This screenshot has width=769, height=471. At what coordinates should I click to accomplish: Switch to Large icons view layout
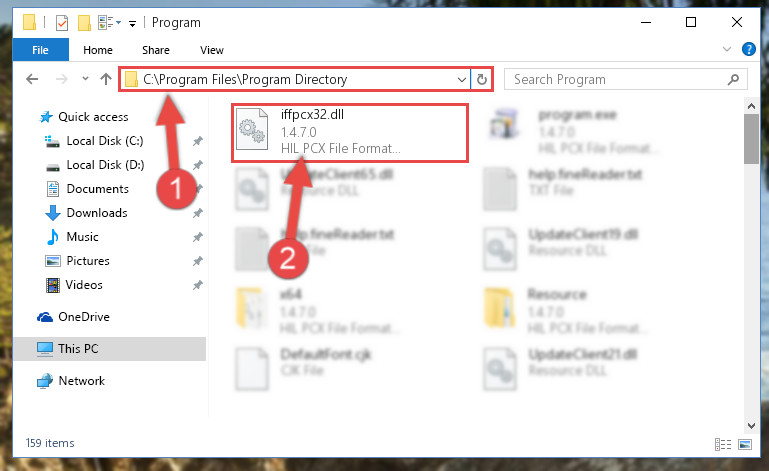[744, 444]
